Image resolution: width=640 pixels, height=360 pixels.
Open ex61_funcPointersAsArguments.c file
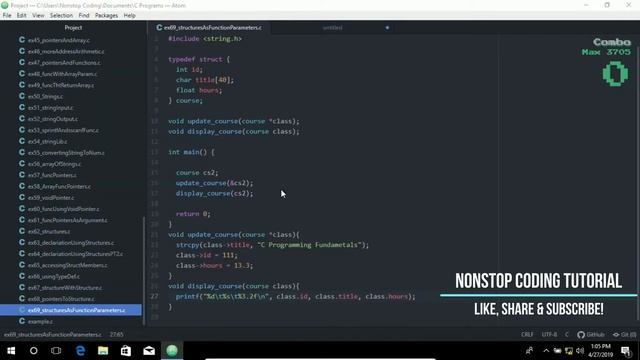pyautogui.click(x=67, y=220)
